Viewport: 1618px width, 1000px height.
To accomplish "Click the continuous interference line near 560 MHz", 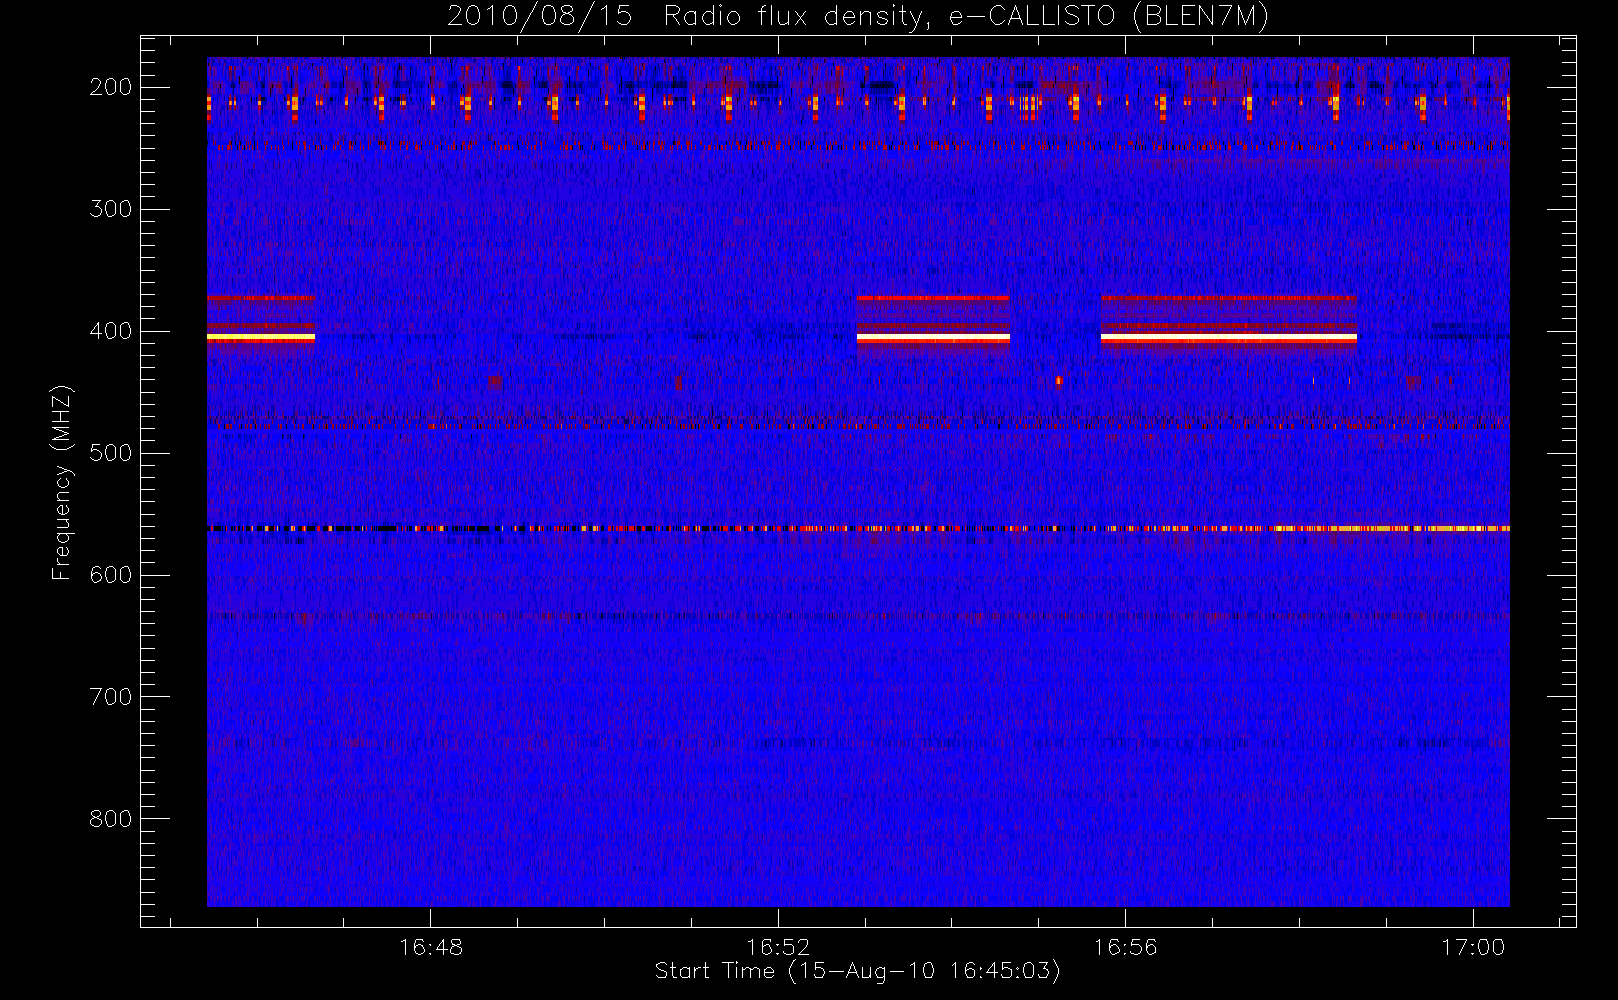I will click(x=858, y=528).
